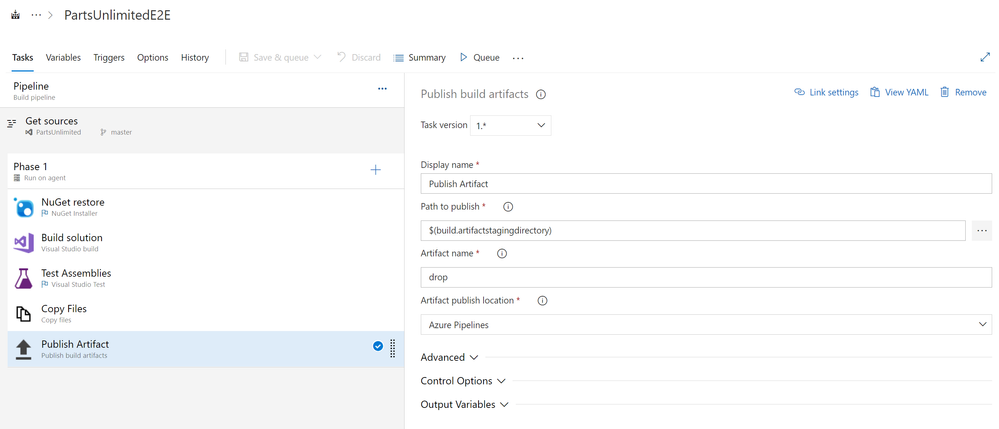Viewport: 999px width, 429px height.
Task: Click the Get sources icon
Action: click(11, 124)
